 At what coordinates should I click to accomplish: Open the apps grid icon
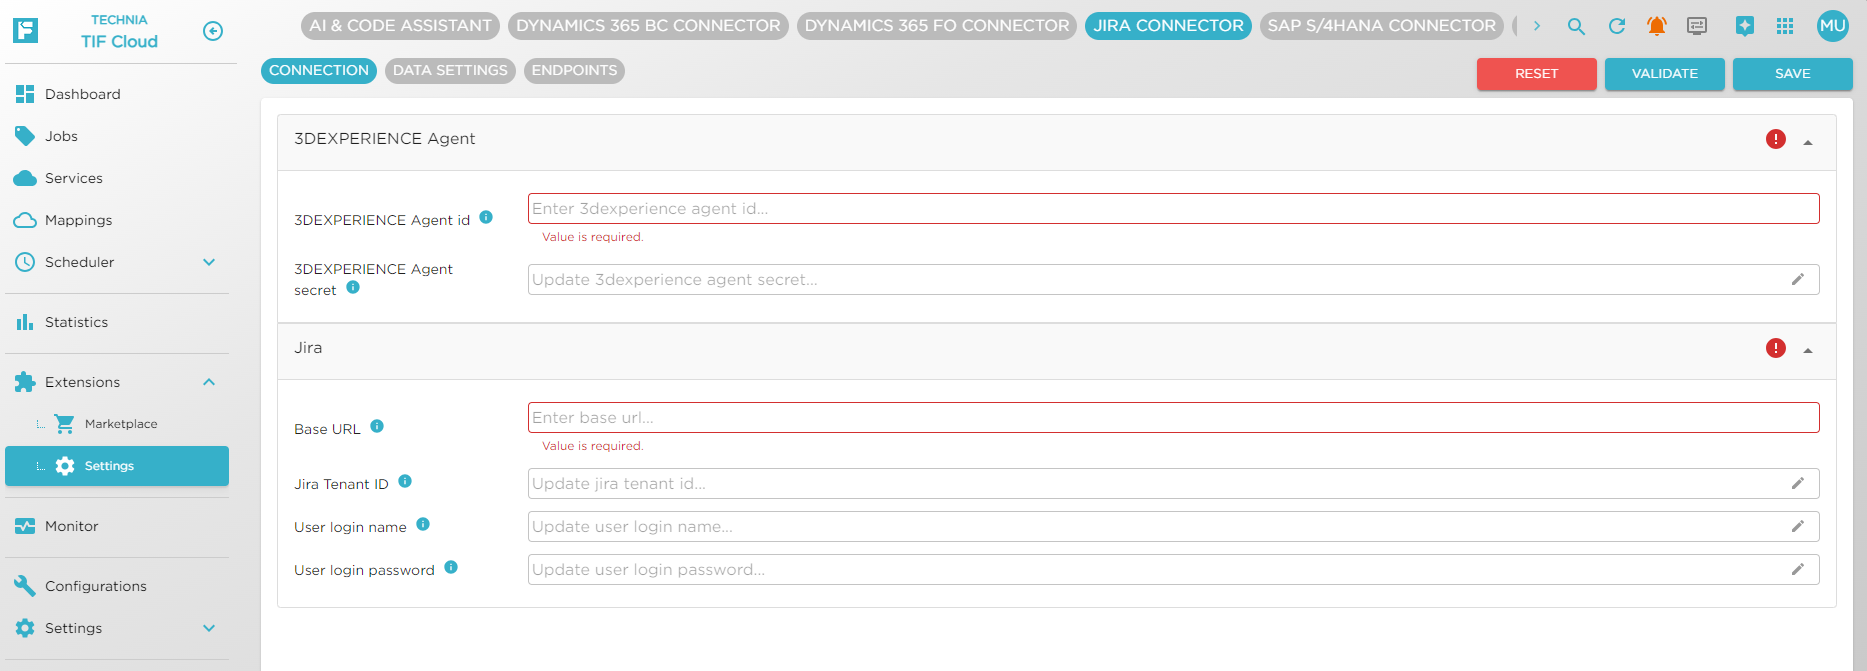tap(1785, 27)
